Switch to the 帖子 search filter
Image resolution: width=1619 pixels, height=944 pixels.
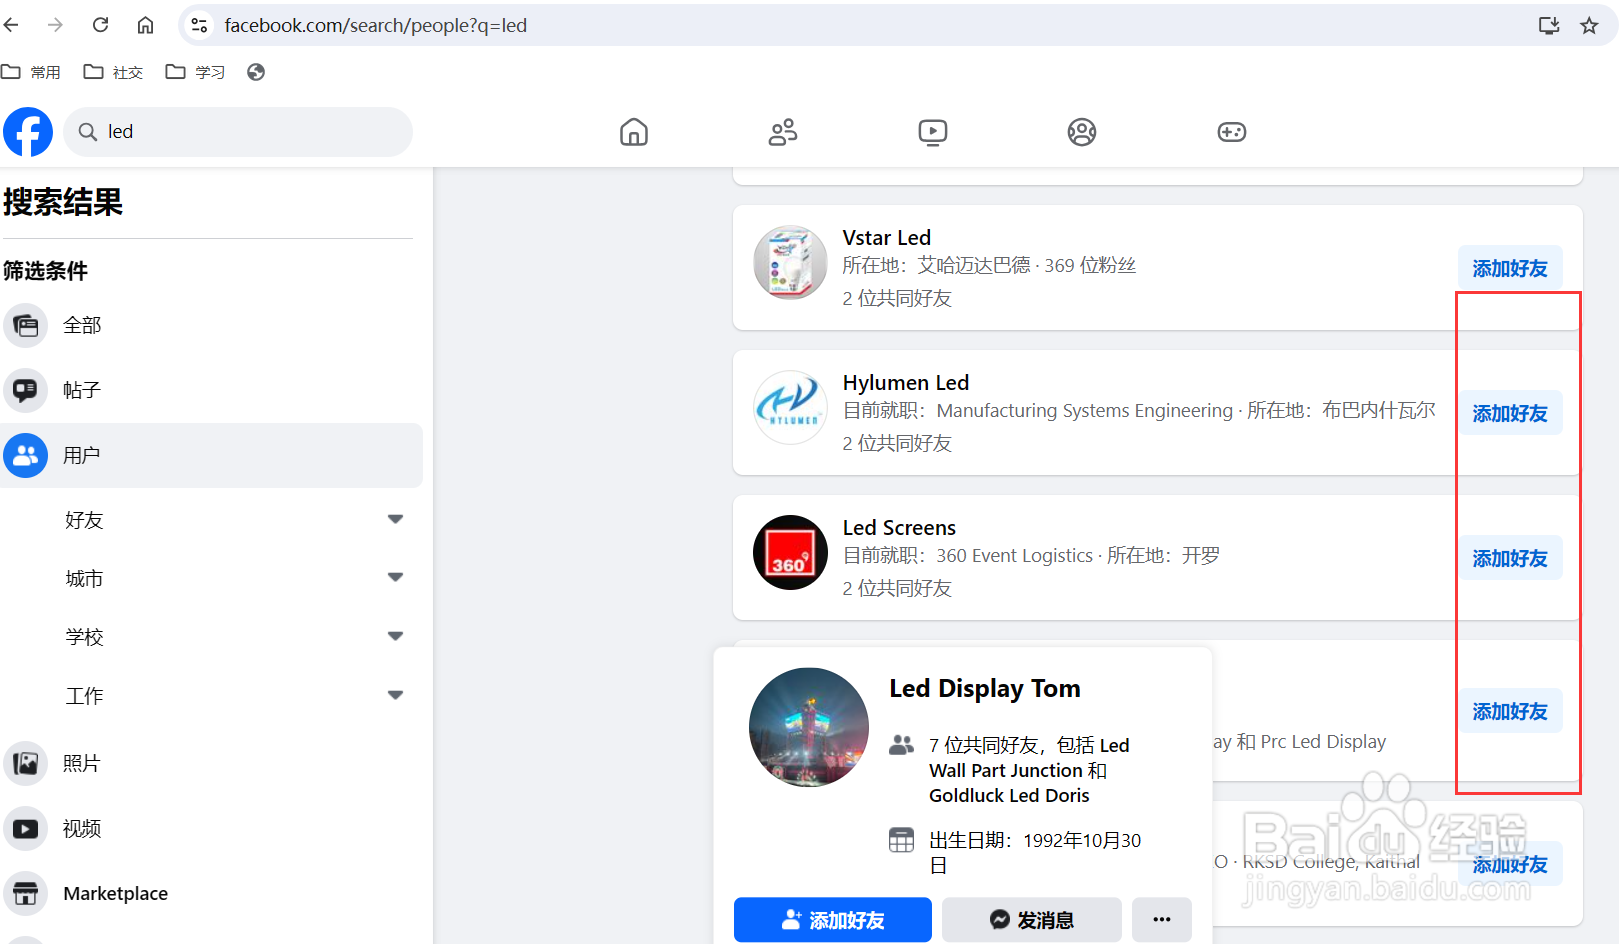(26, 390)
